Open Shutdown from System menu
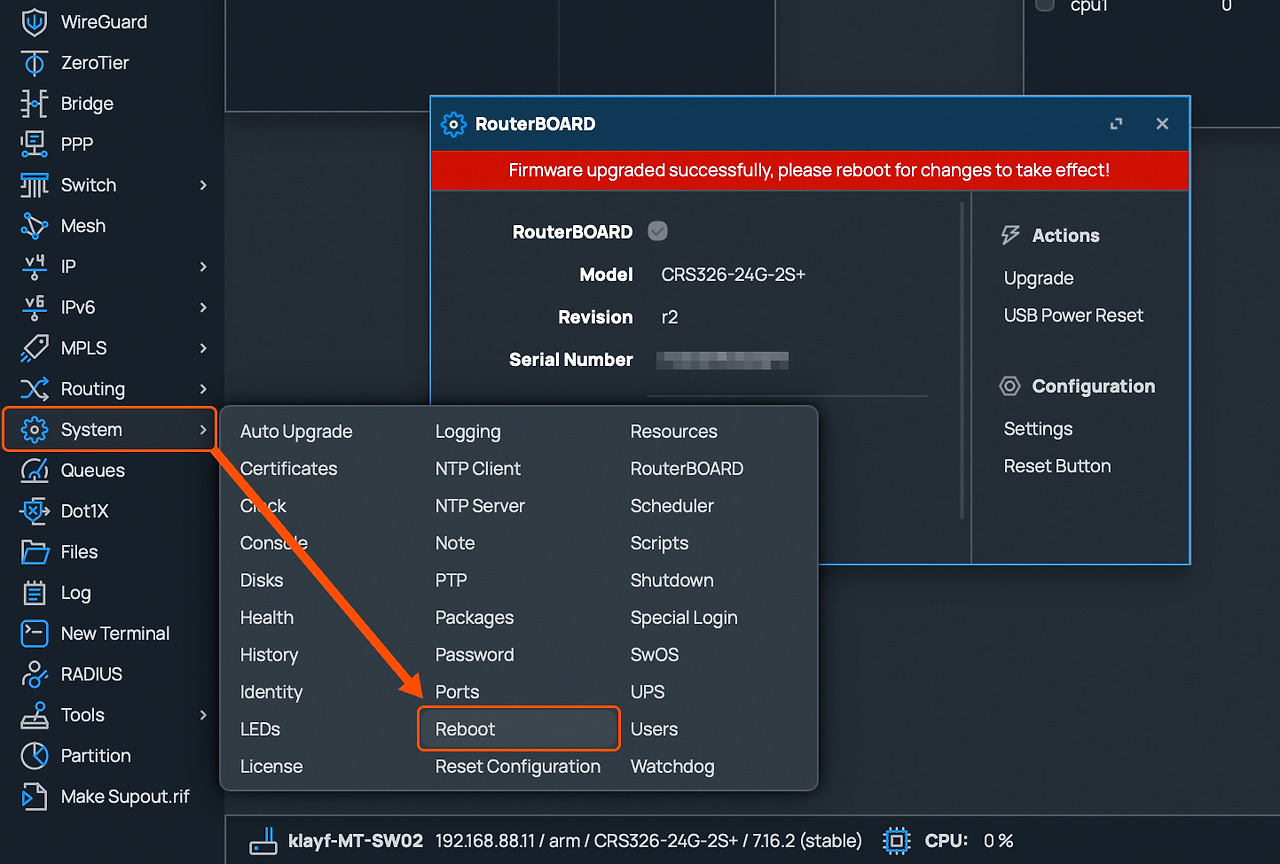Image resolution: width=1280 pixels, height=864 pixels. pyautogui.click(x=672, y=581)
